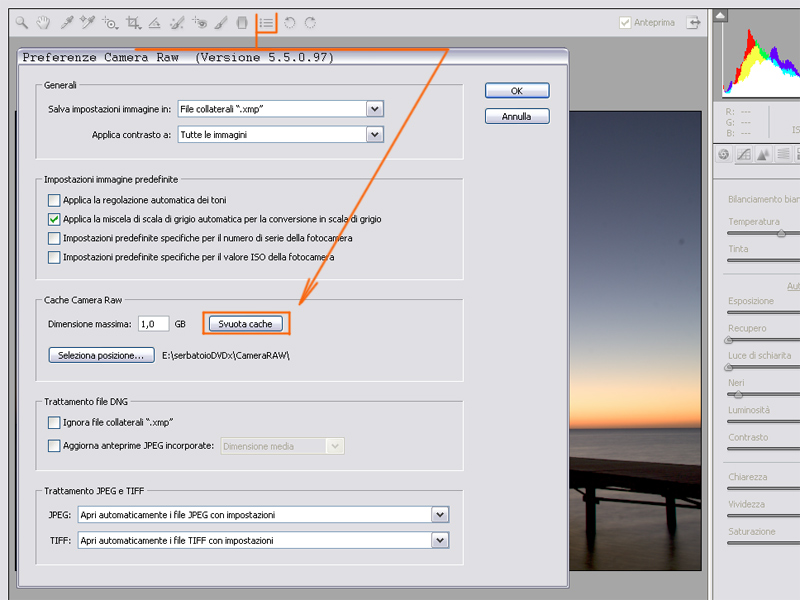
Task: Click the rotate clockwise icon
Action: 311,22
